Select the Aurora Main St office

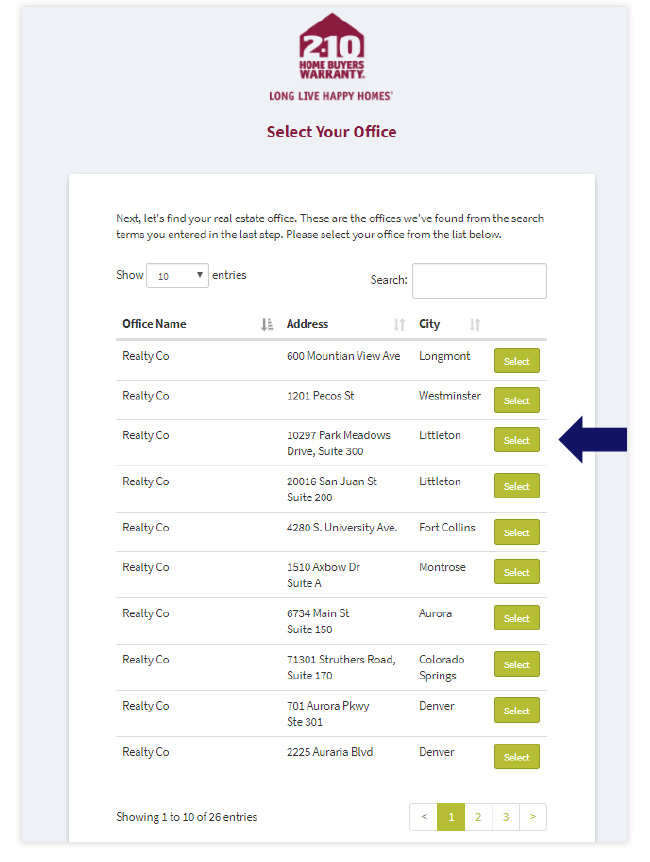[516, 618]
